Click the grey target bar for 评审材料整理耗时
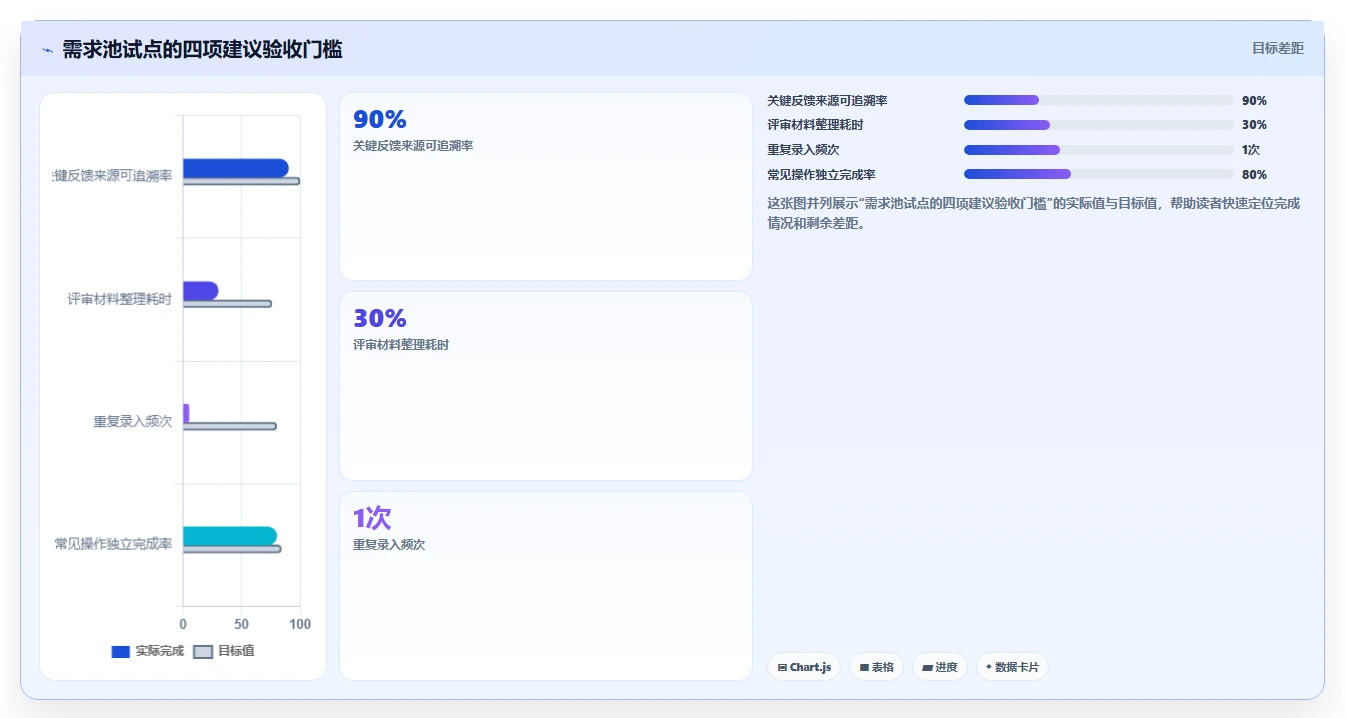The height and width of the screenshot is (718, 1345). pyautogui.click(x=227, y=304)
